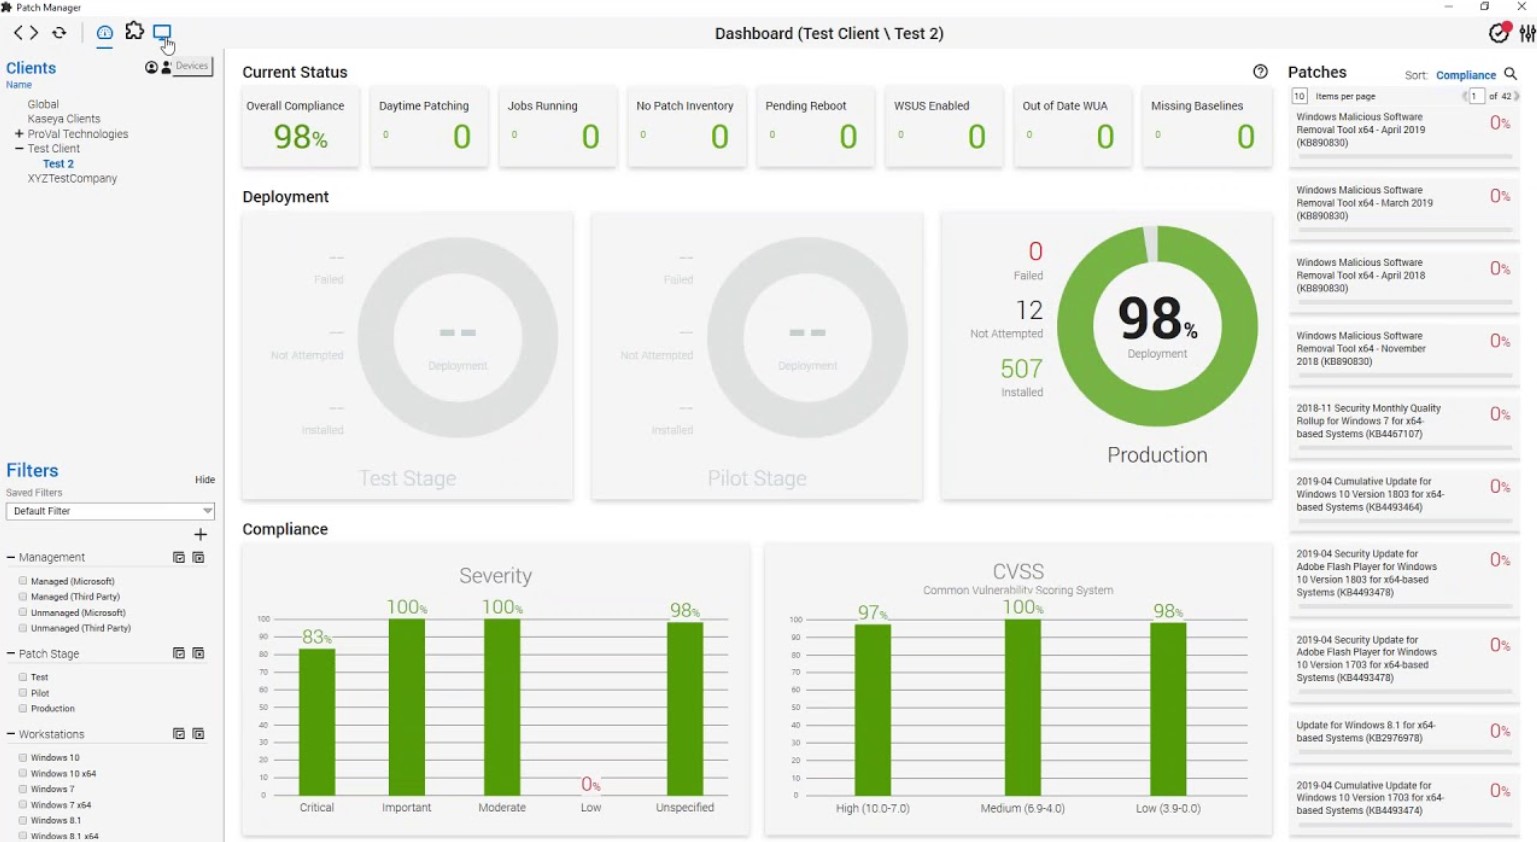Open the Patches puzzle-piece icon
The height and width of the screenshot is (842, 1537).
[134, 32]
